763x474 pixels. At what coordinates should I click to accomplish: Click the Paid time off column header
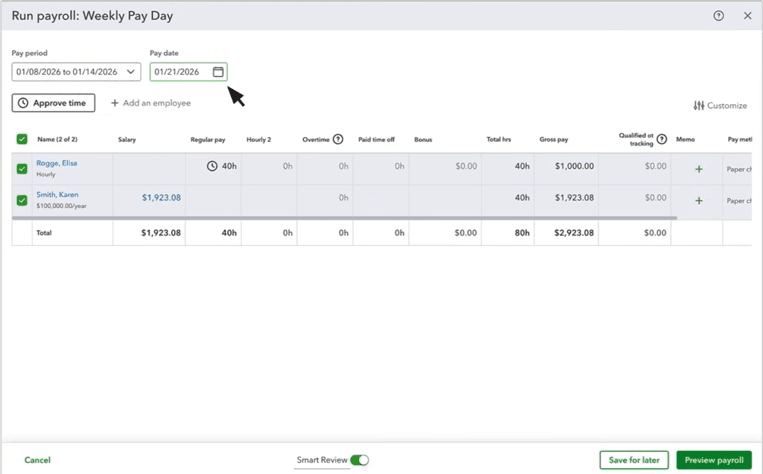point(376,140)
